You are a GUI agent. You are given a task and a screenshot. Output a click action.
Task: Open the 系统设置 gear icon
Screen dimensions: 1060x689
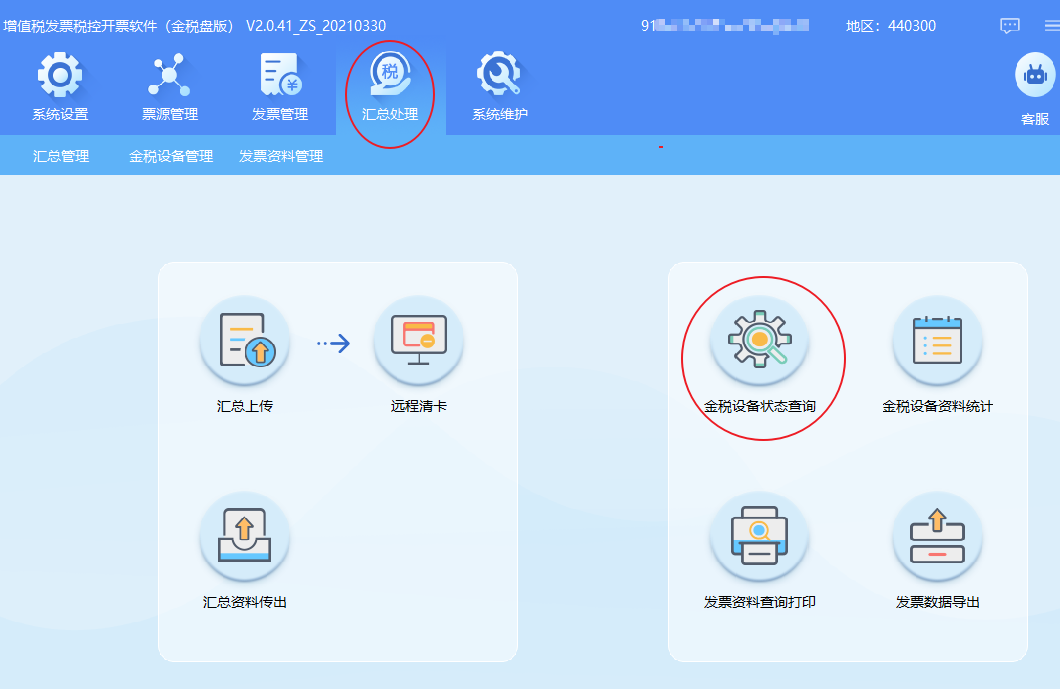pyautogui.click(x=60, y=74)
